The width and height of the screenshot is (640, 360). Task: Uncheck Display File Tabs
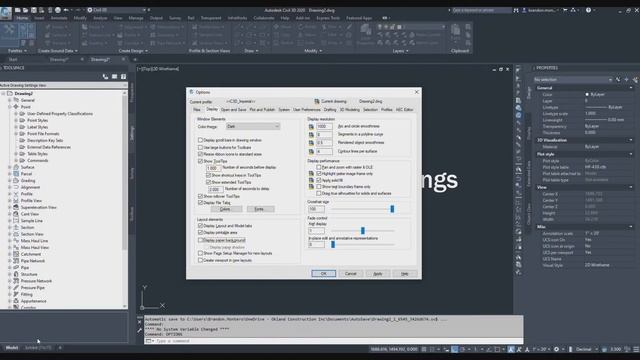200,202
